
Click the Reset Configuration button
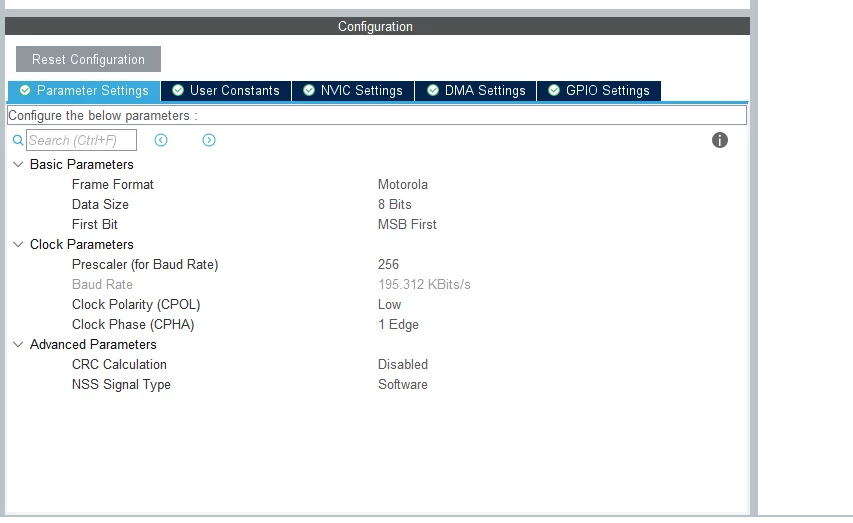pyautogui.click(x=88, y=59)
